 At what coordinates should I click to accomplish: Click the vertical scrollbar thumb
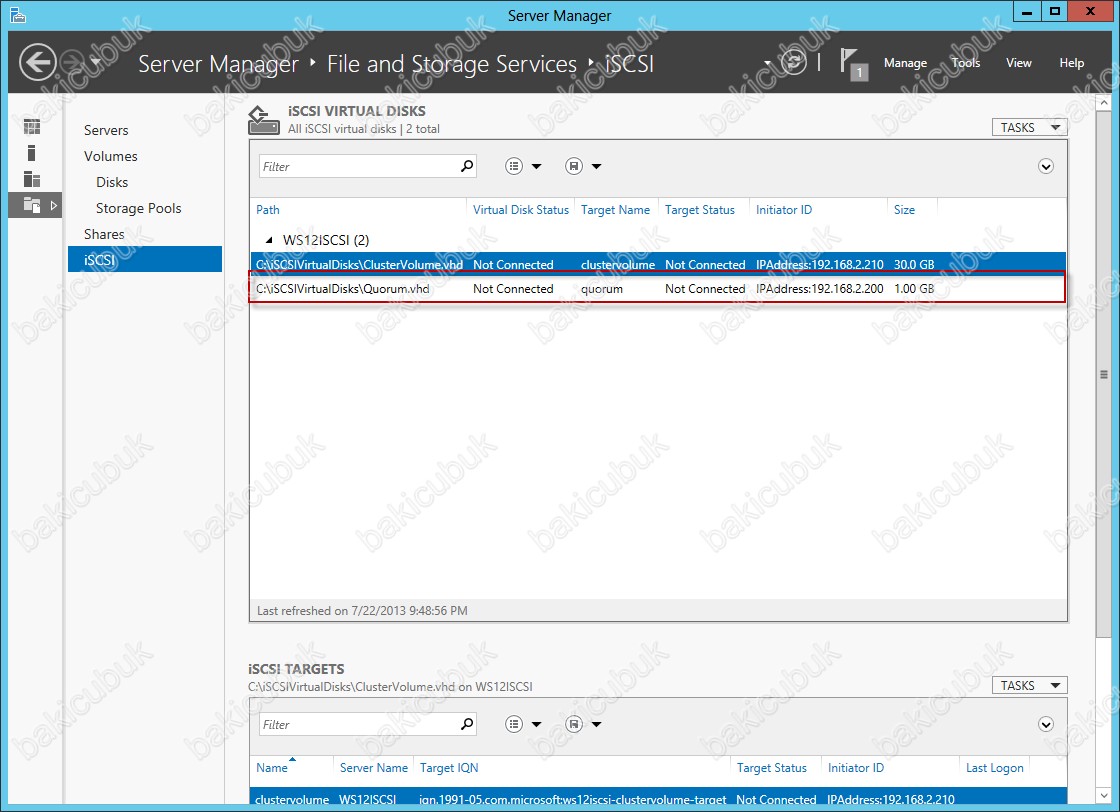(x=1104, y=374)
